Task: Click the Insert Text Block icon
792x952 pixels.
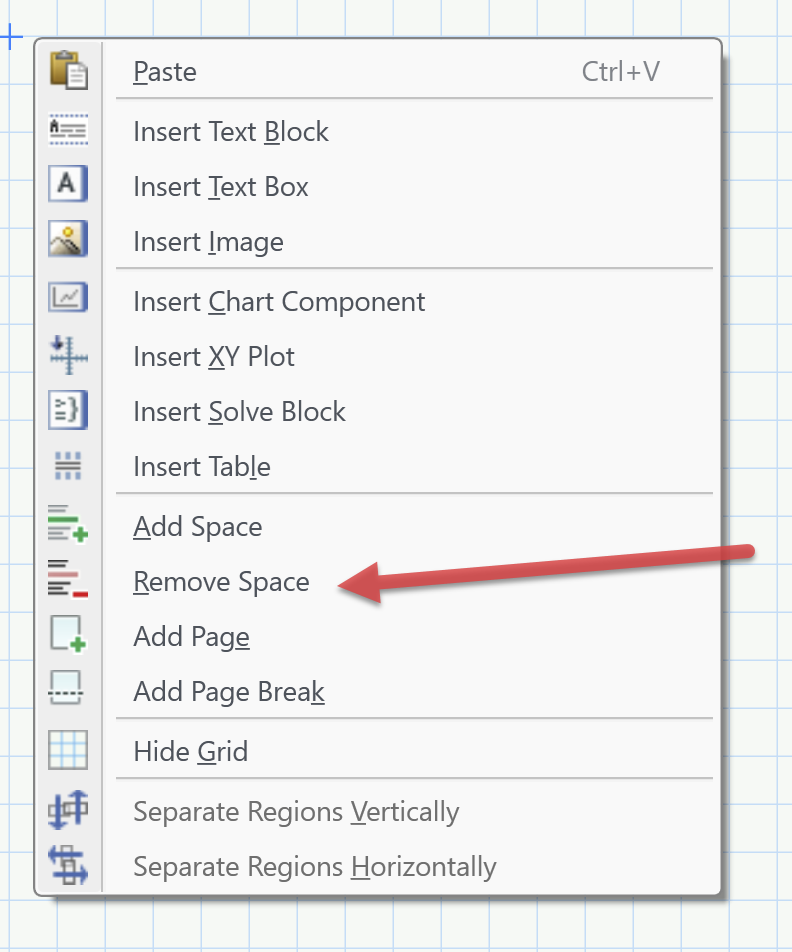Action: click(68, 130)
